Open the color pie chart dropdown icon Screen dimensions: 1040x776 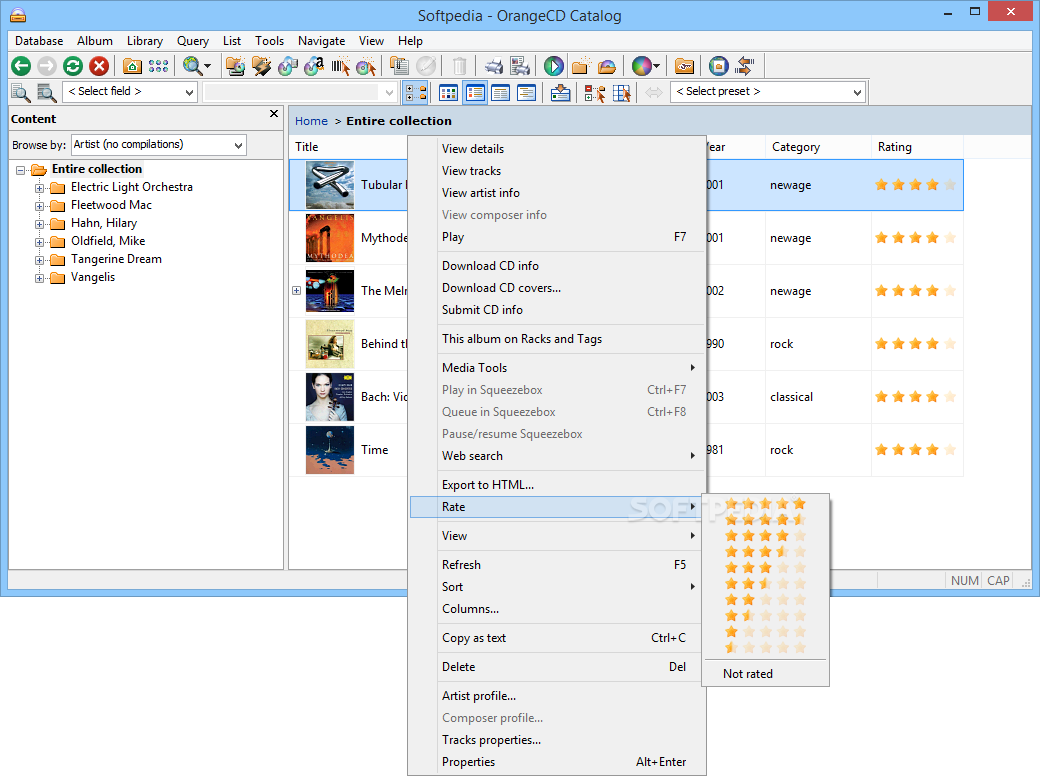coord(645,66)
